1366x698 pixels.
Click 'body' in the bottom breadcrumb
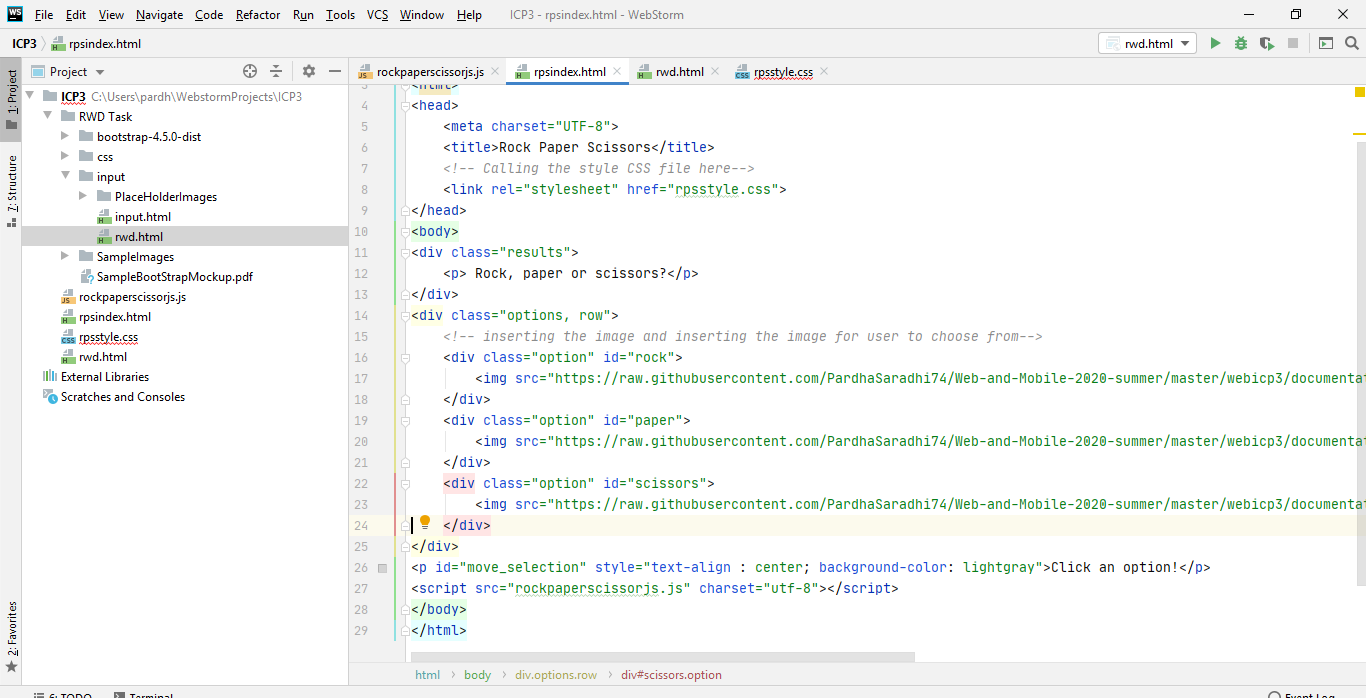click(478, 675)
